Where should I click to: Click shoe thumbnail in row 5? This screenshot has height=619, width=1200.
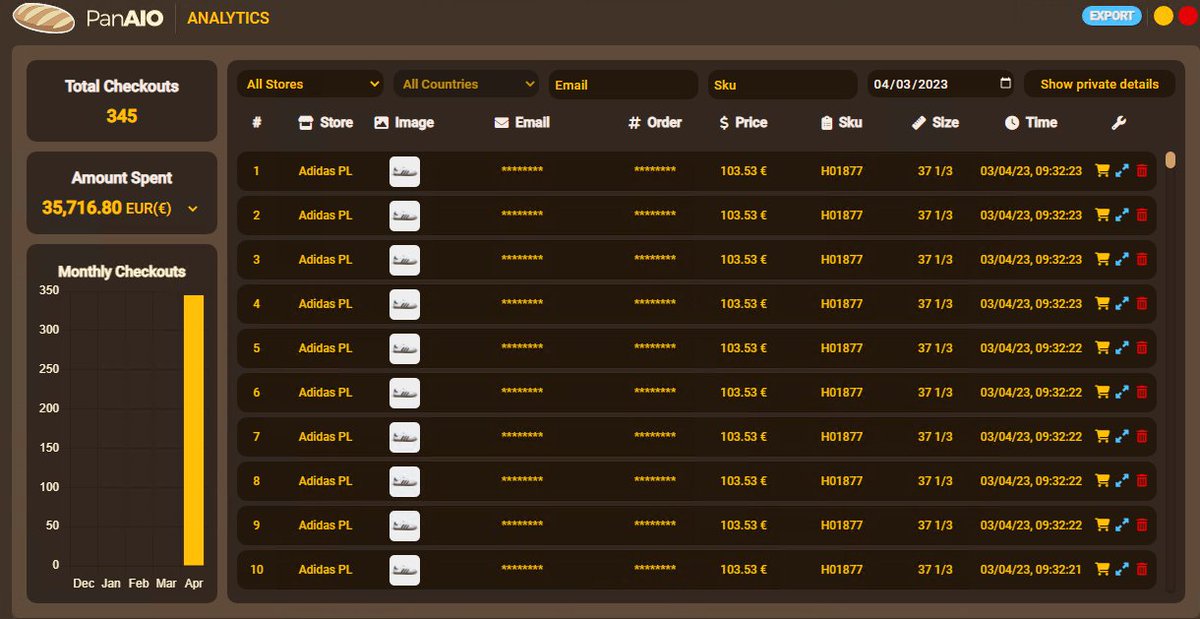tap(404, 348)
